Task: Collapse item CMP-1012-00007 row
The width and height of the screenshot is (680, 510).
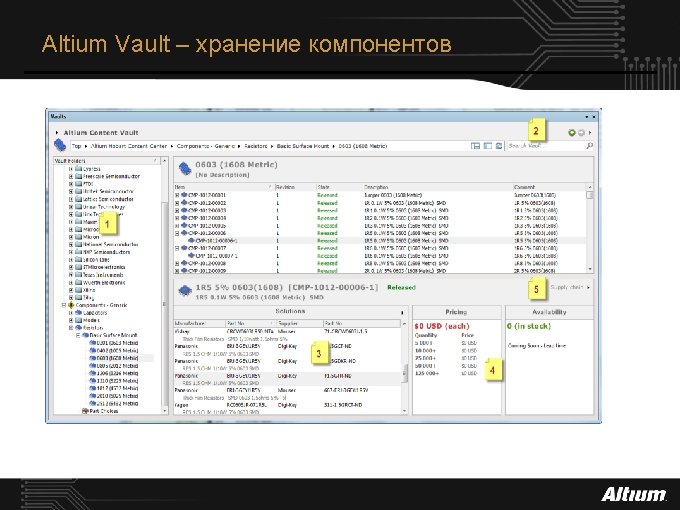Action: 177,248
